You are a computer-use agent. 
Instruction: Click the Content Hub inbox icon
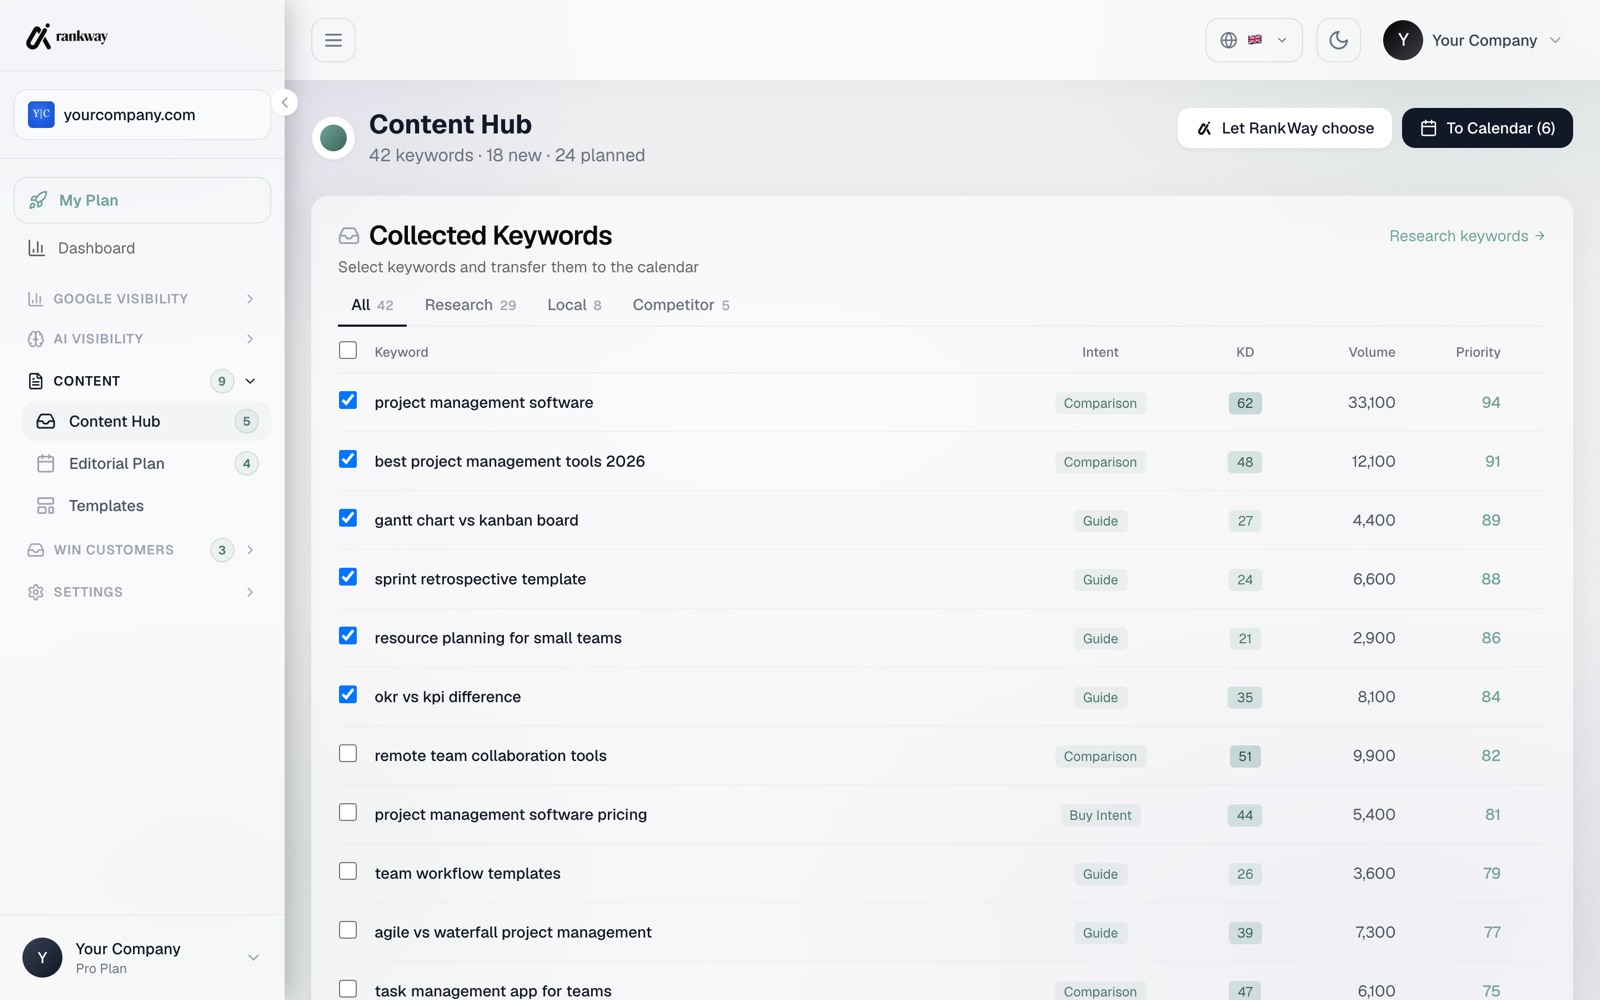click(x=46, y=421)
